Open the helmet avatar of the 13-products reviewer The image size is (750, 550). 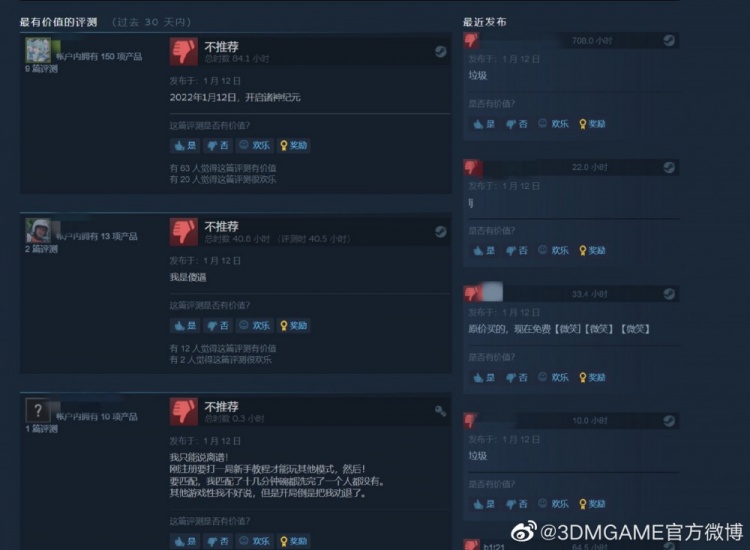click(x=38, y=231)
